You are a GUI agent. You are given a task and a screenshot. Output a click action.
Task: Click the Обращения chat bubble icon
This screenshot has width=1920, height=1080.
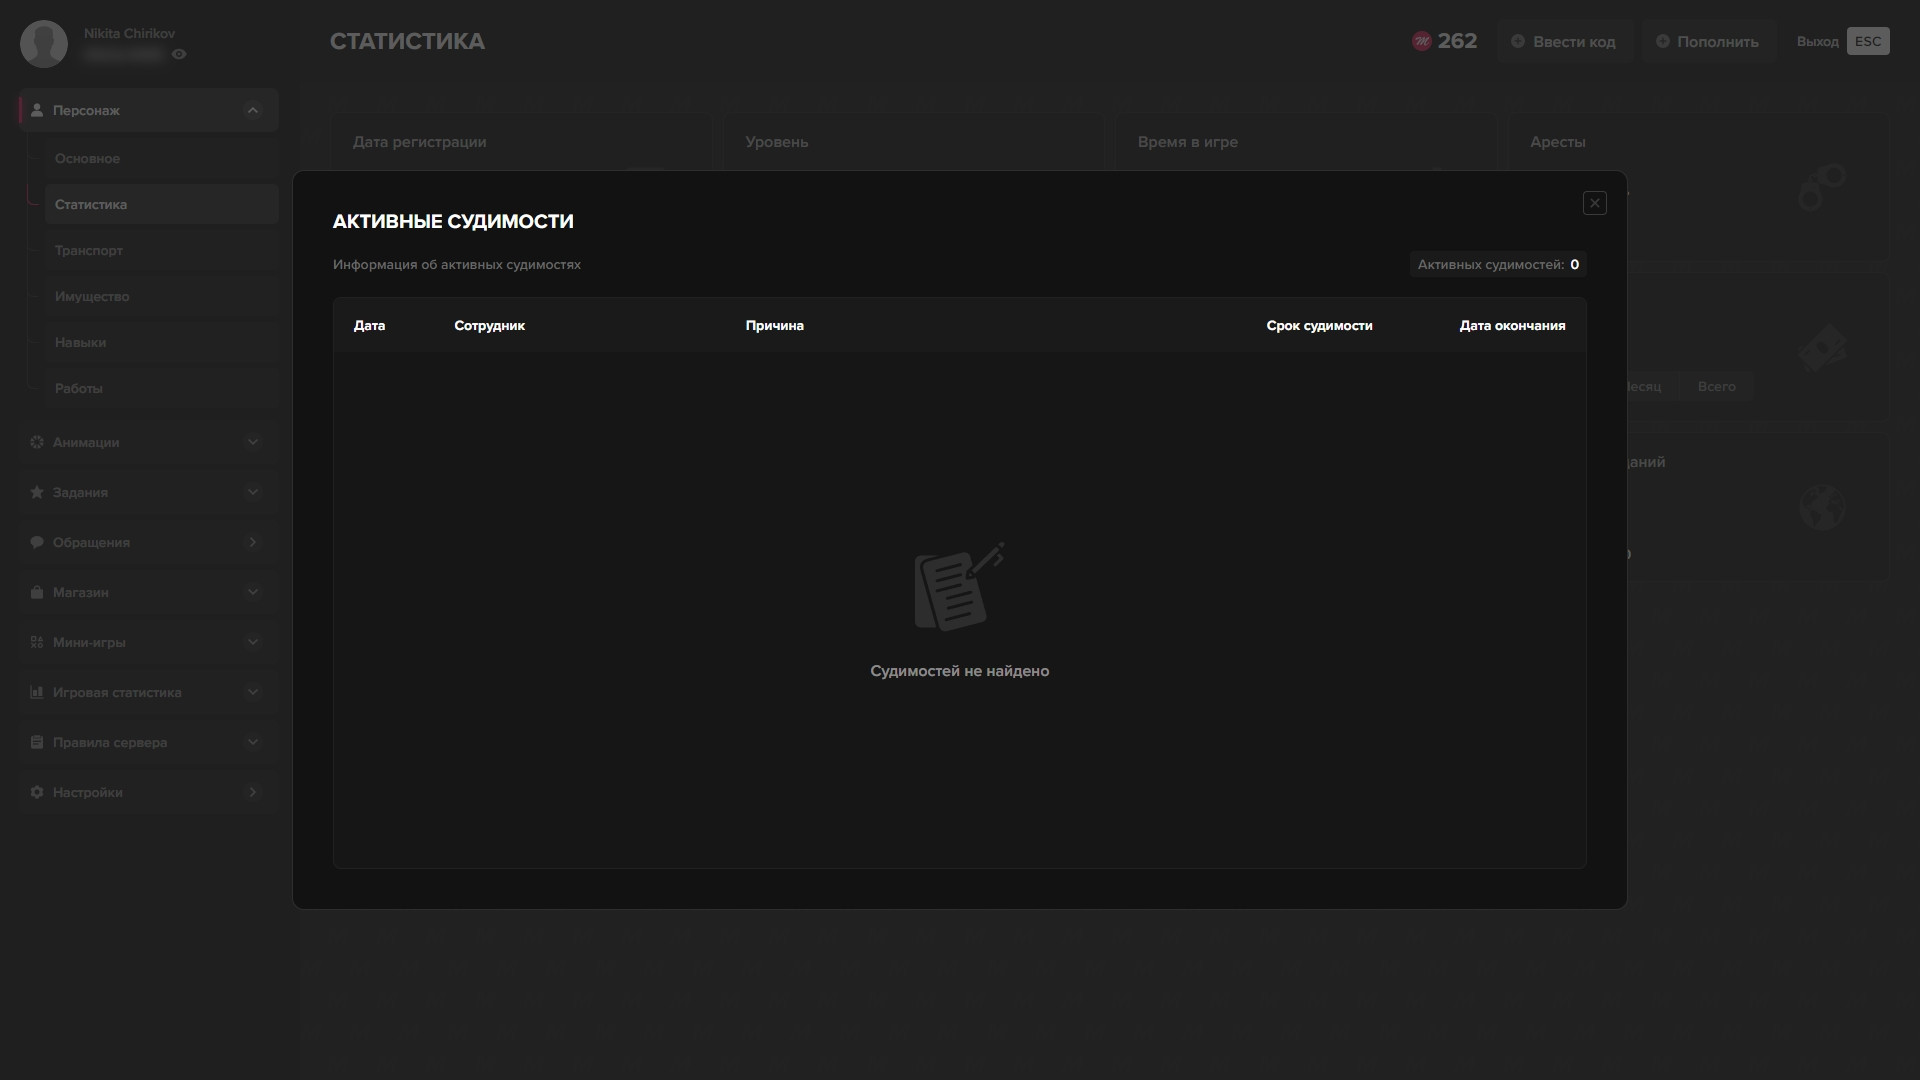pyautogui.click(x=37, y=542)
